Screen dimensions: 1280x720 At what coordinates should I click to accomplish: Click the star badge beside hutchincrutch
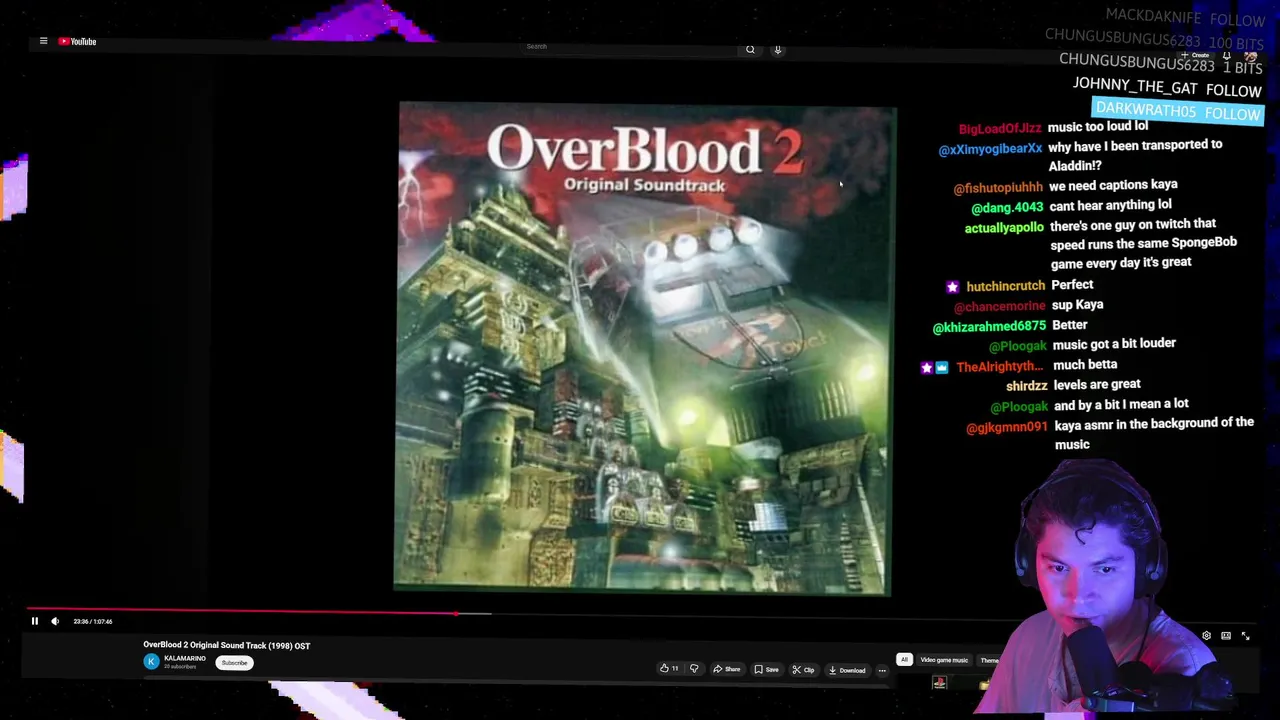[x=952, y=287]
